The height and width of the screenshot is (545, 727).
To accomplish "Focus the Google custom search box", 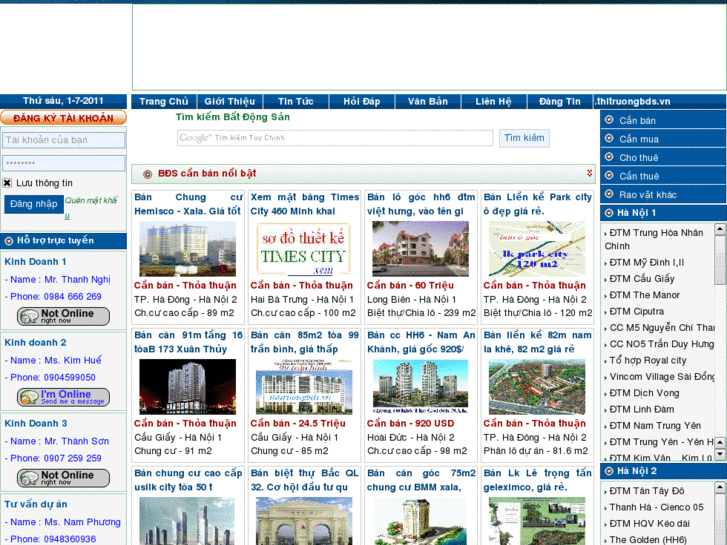I will tap(335, 138).
